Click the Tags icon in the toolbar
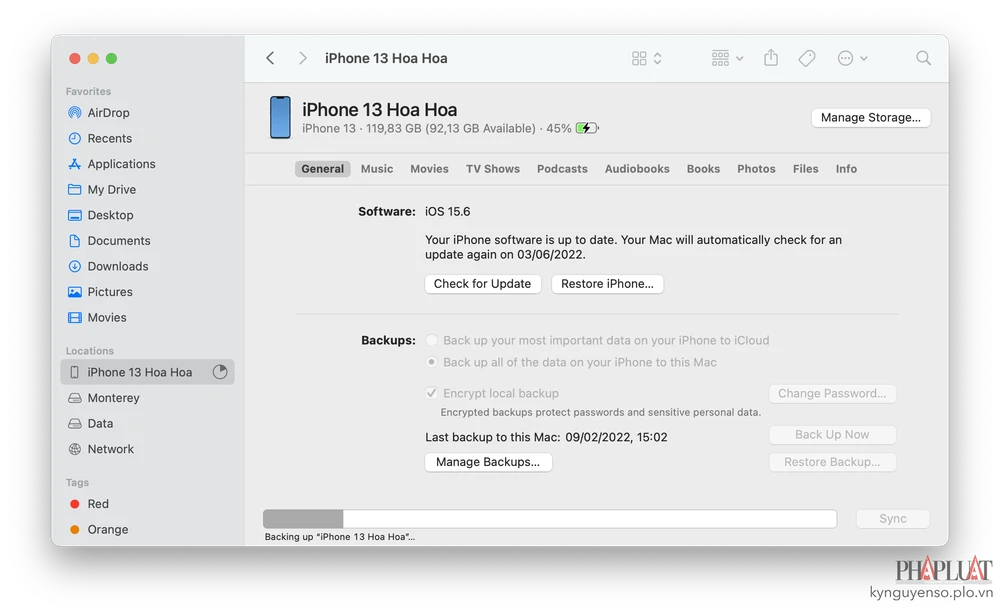The image size is (1000, 614). click(x=807, y=58)
